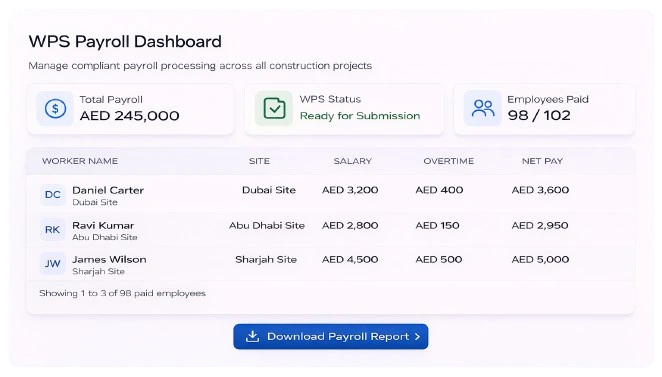Click the Dubai Site cell in Site column
Viewport: 662px width, 377px height.
pyautogui.click(x=269, y=190)
